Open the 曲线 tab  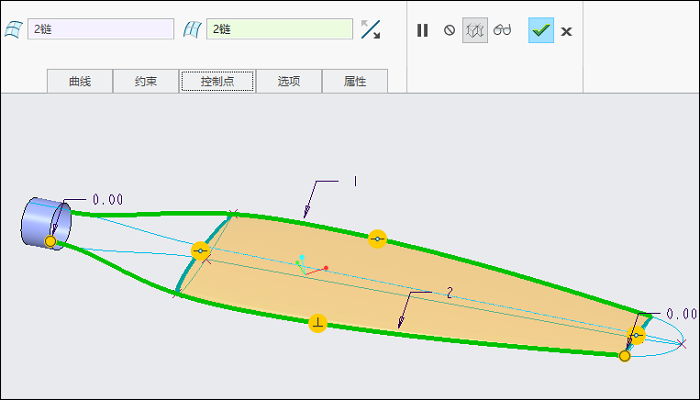[80, 81]
